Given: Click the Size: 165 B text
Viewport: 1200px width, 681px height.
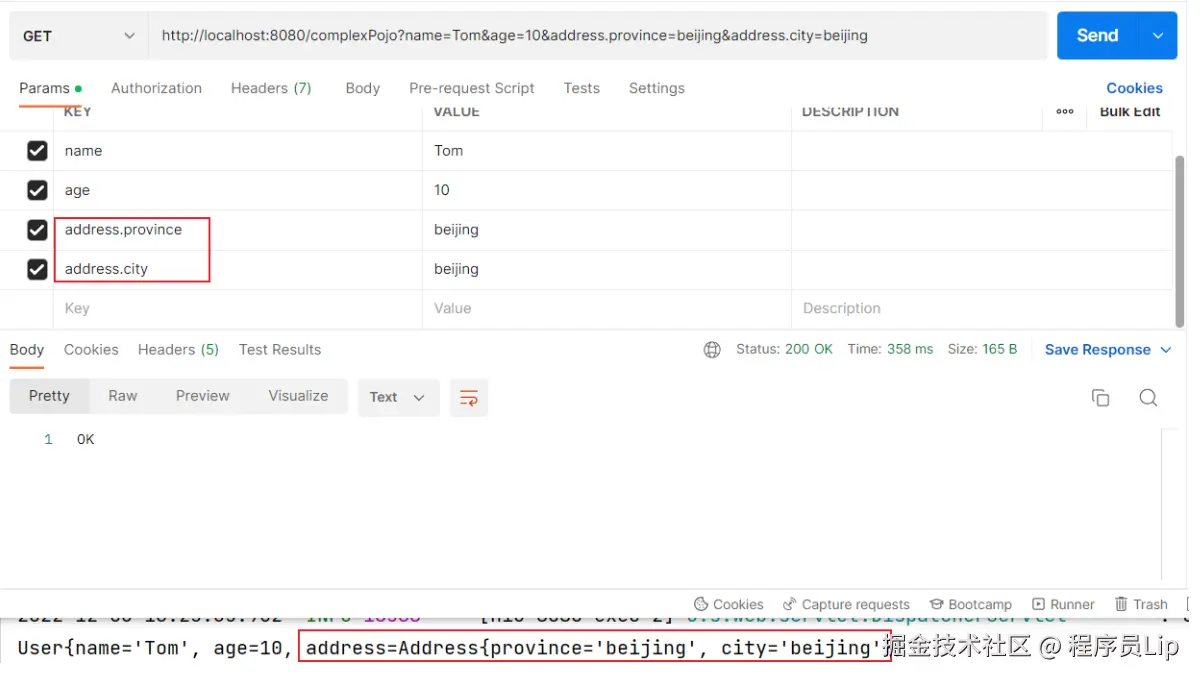Looking at the screenshot, I should coord(982,350).
